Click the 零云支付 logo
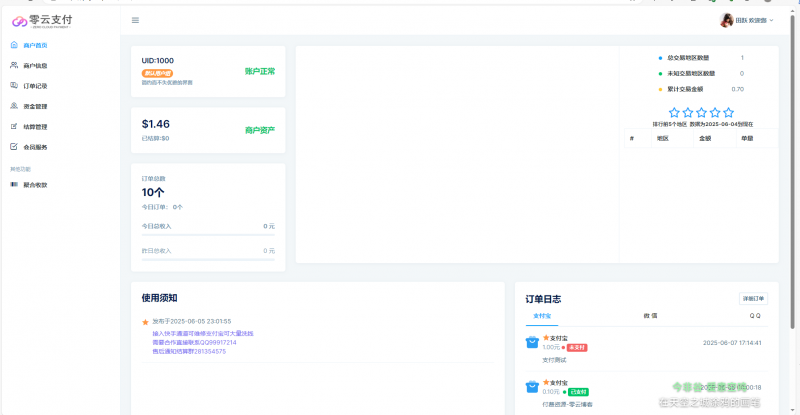The image size is (800, 415). pos(43,20)
